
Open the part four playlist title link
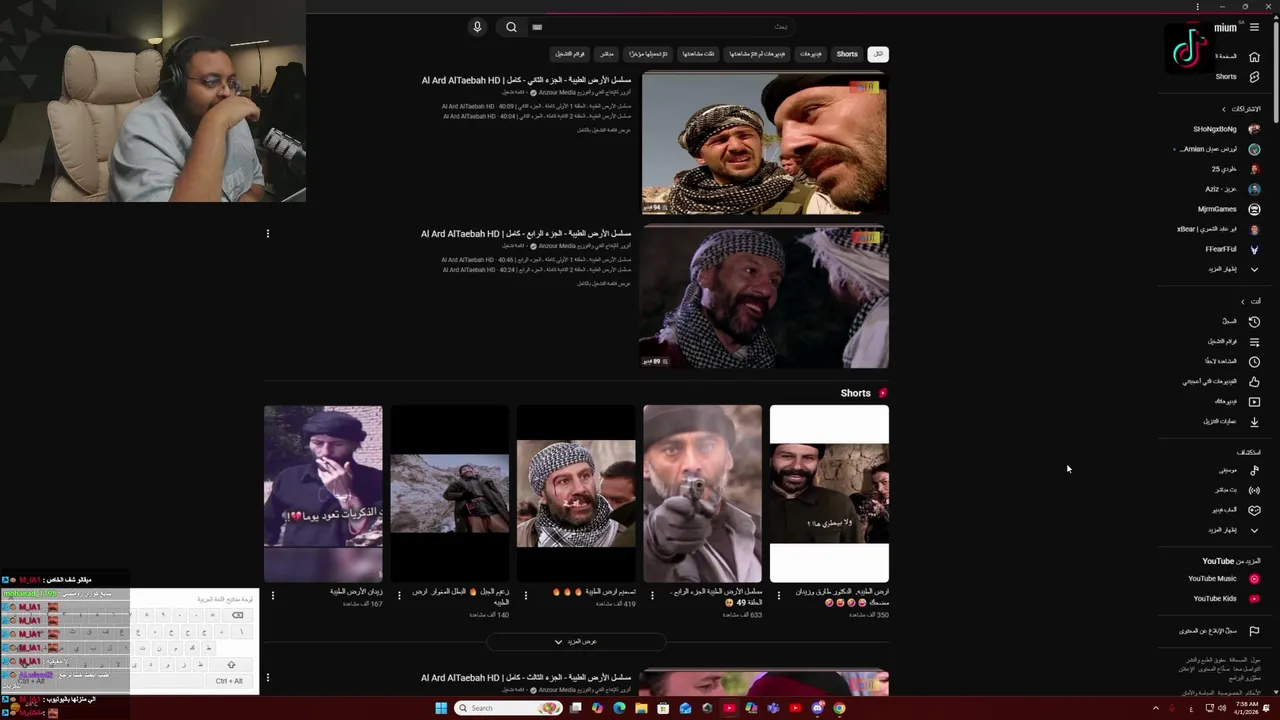point(526,234)
